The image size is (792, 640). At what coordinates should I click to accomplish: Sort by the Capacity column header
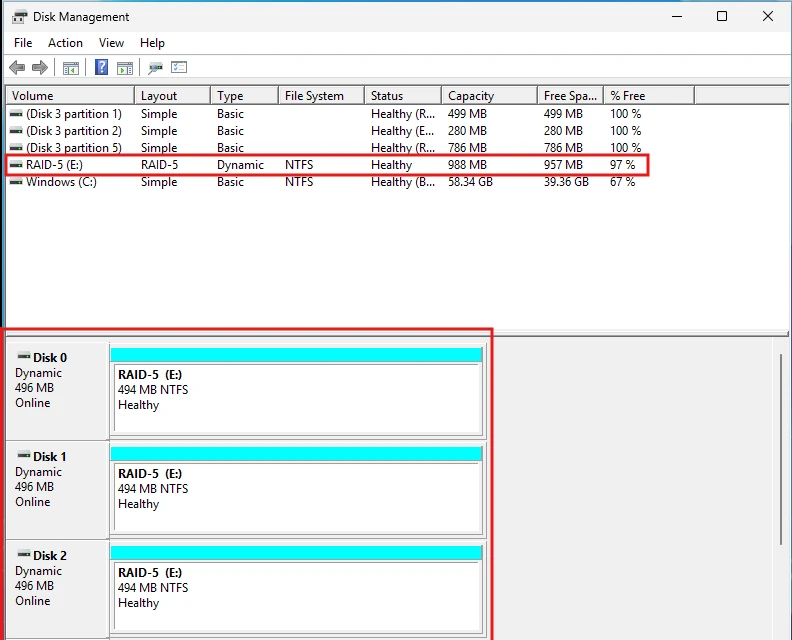[x=489, y=95]
